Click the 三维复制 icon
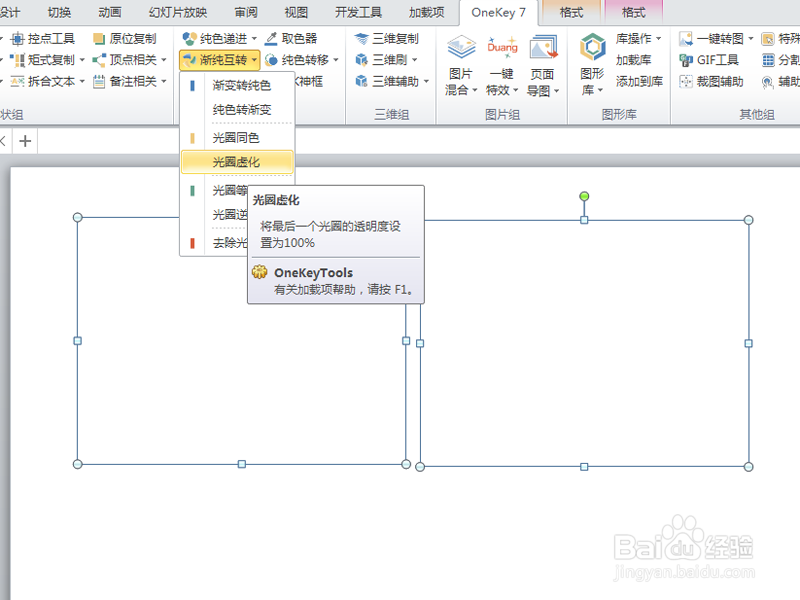The height and width of the screenshot is (600, 800). click(361, 39)
